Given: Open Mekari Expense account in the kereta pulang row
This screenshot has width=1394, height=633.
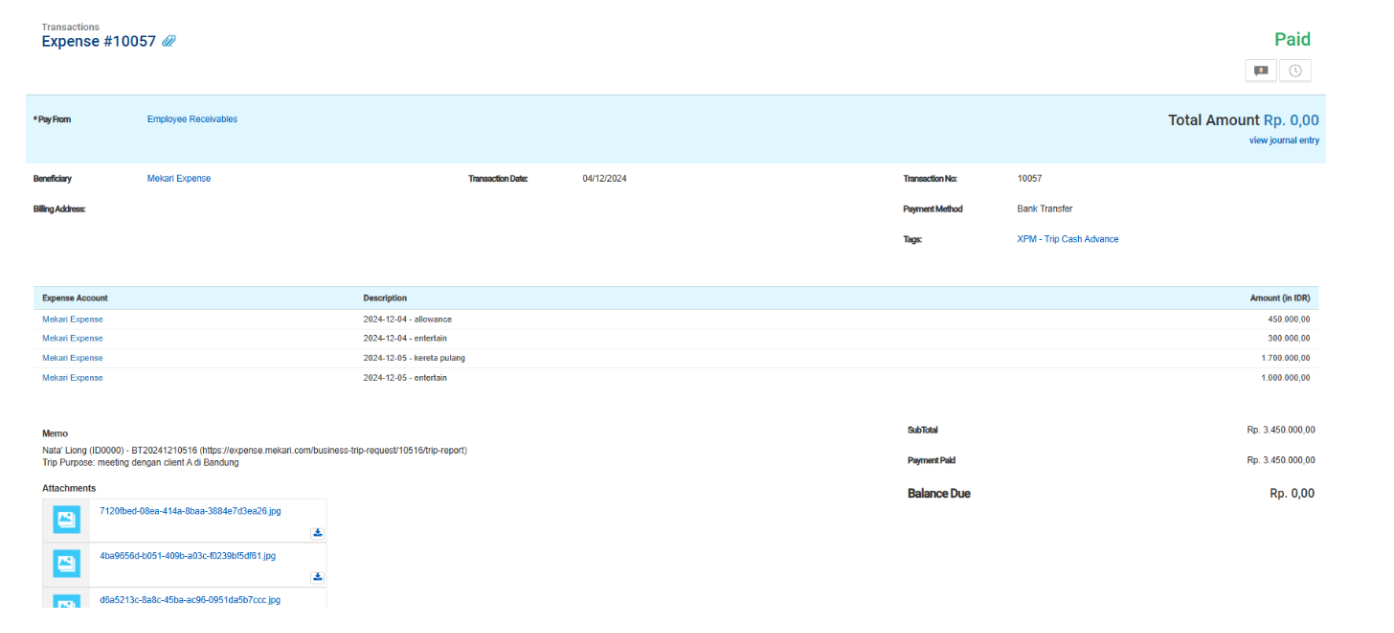Looking at the screenshot, I should (72, 358).
